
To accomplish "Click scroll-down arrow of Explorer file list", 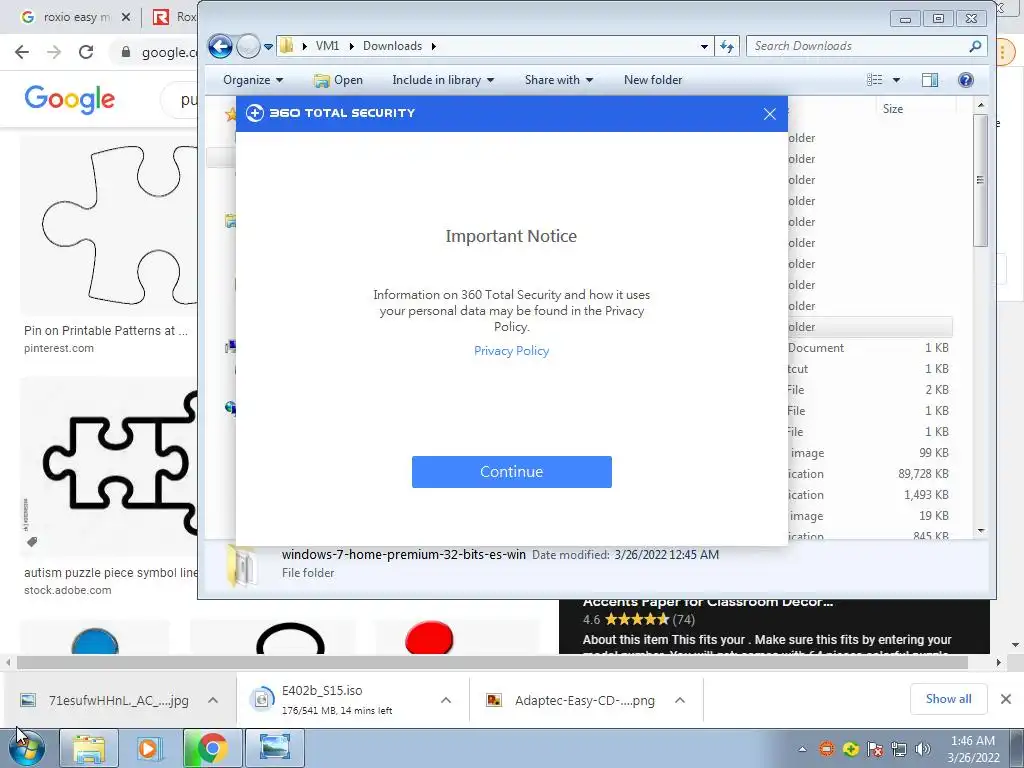I will 980,532.
